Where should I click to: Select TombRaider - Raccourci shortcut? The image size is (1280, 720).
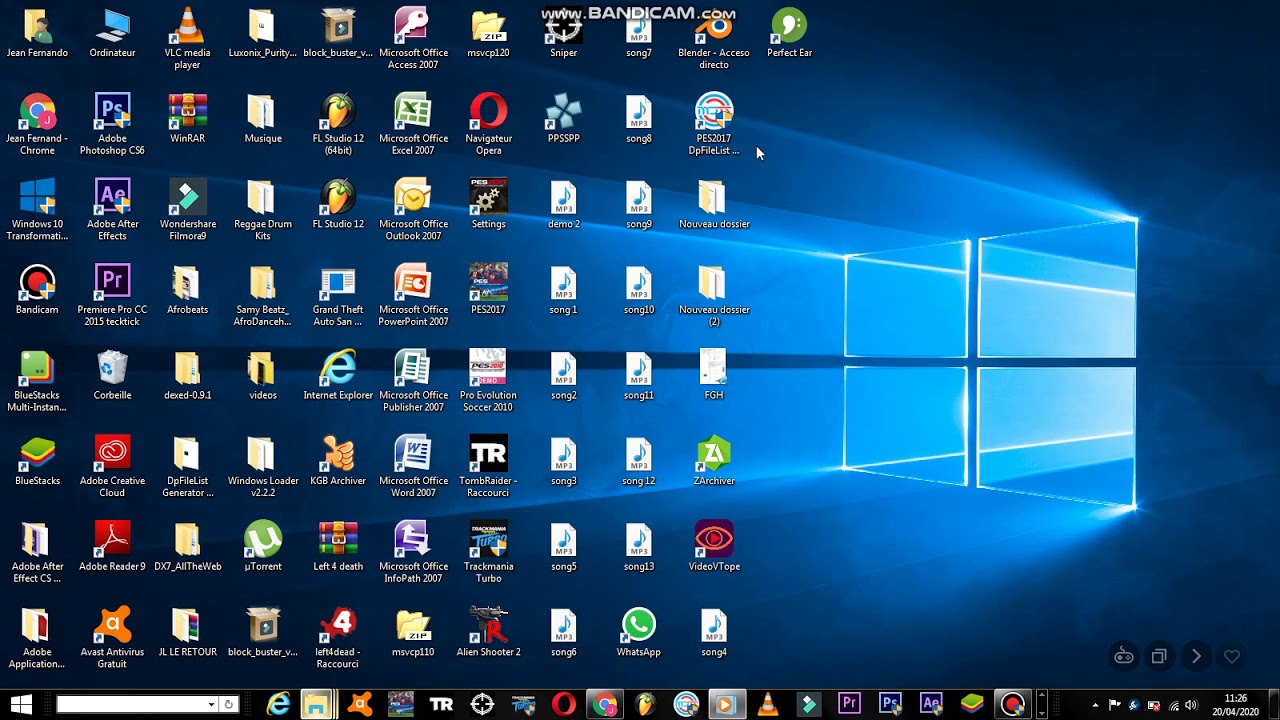tap(488, 467)
